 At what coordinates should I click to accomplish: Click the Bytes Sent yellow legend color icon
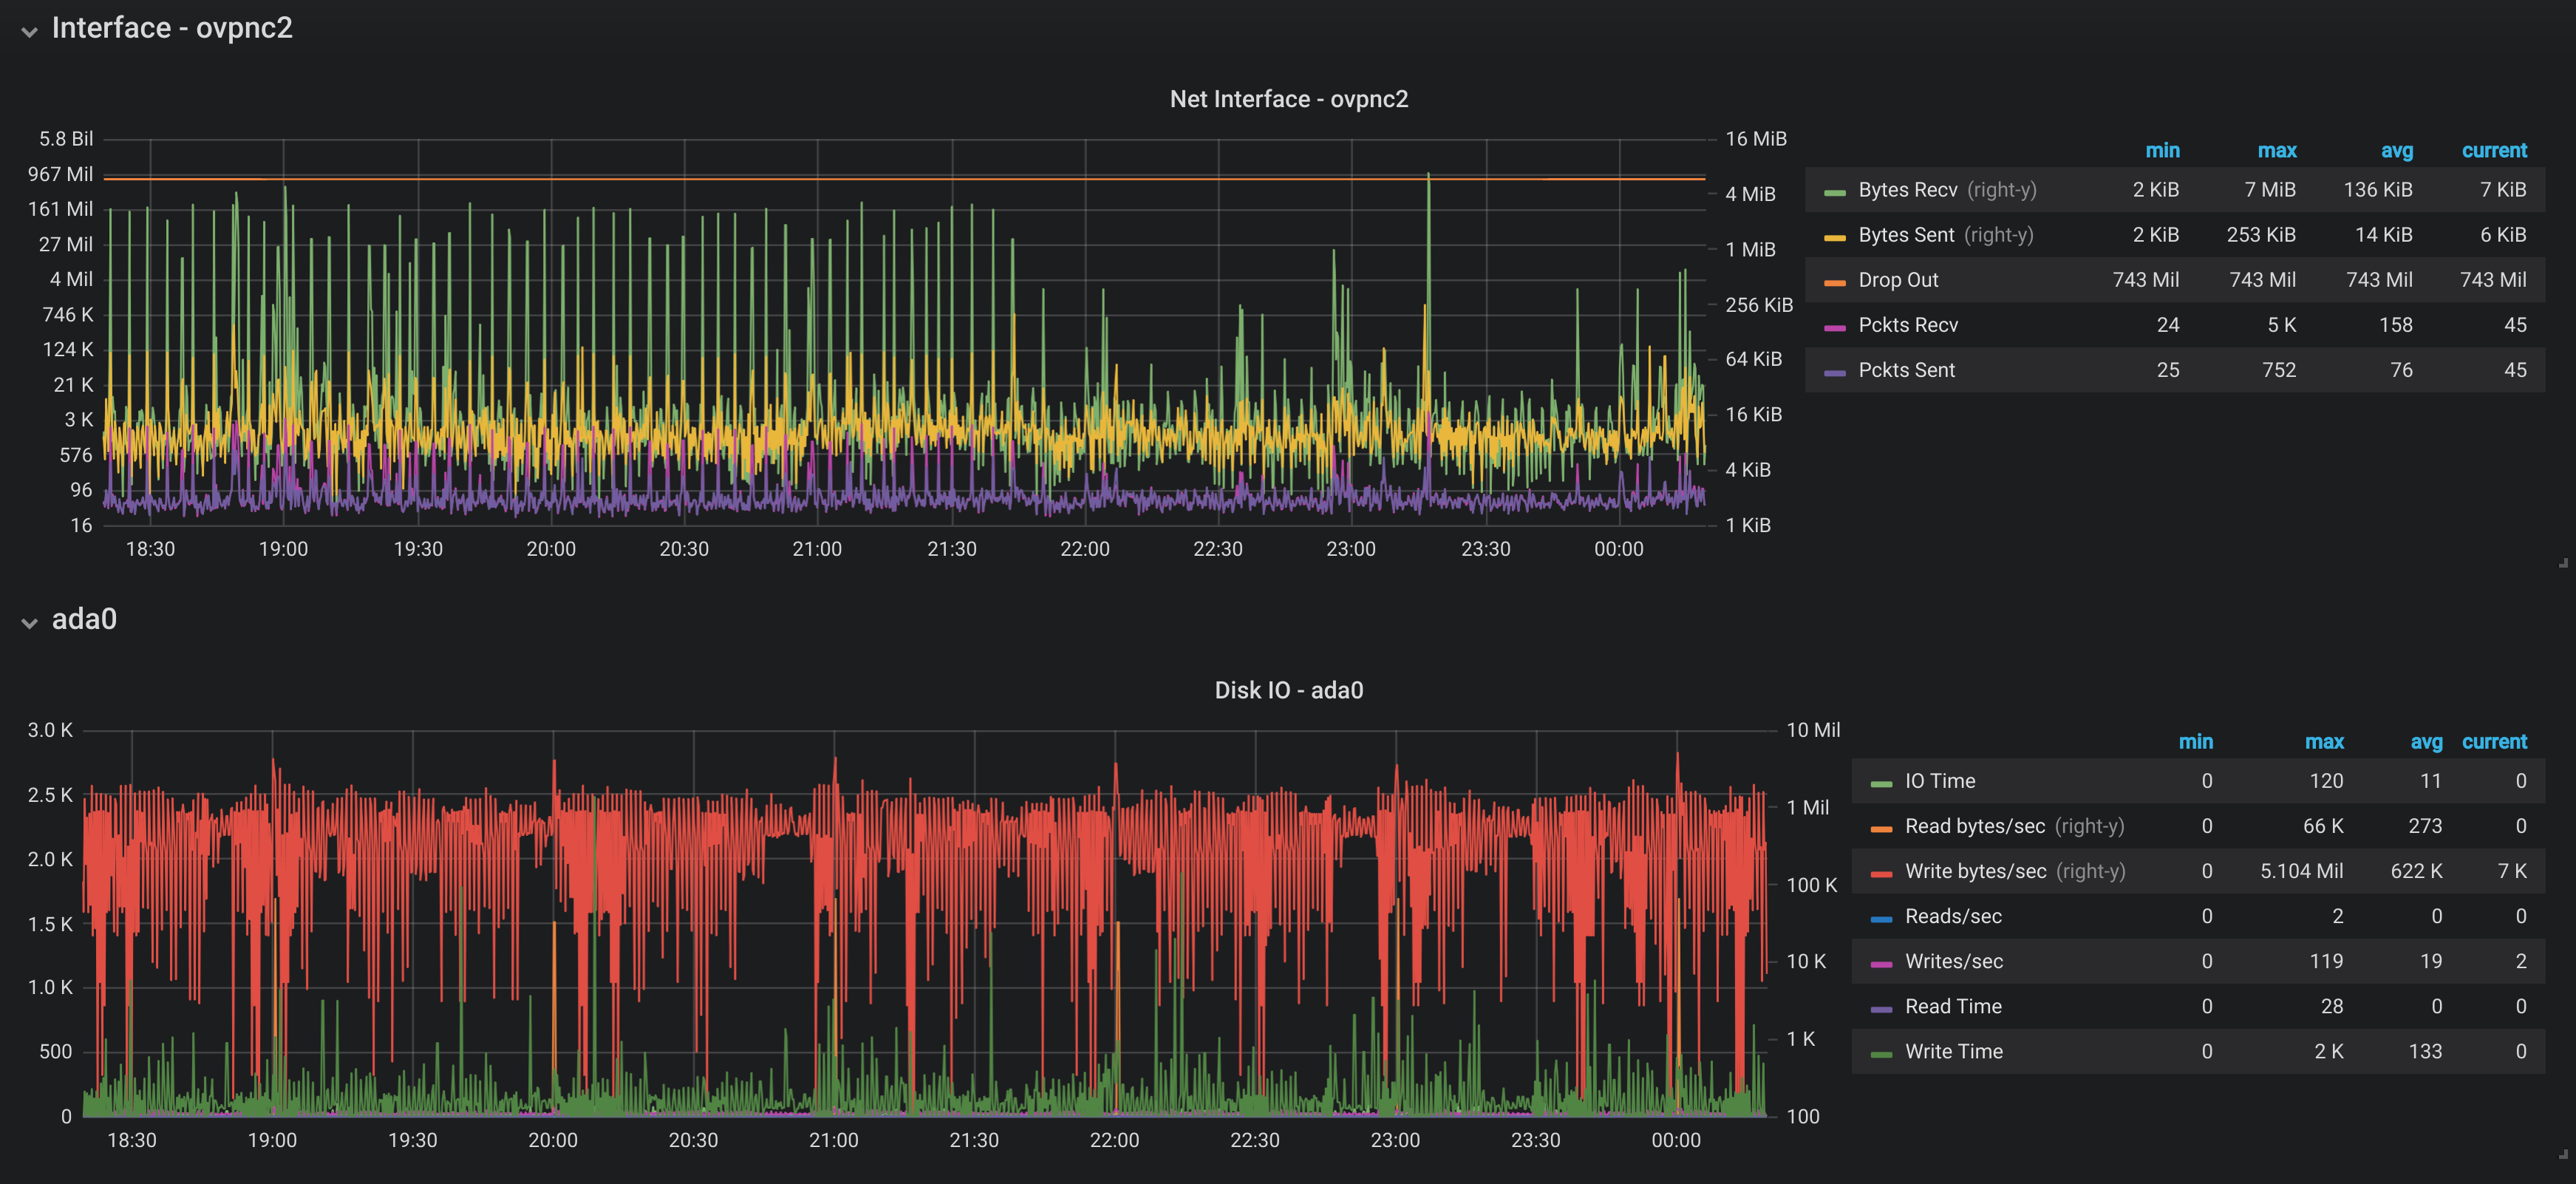point(1834,237)
